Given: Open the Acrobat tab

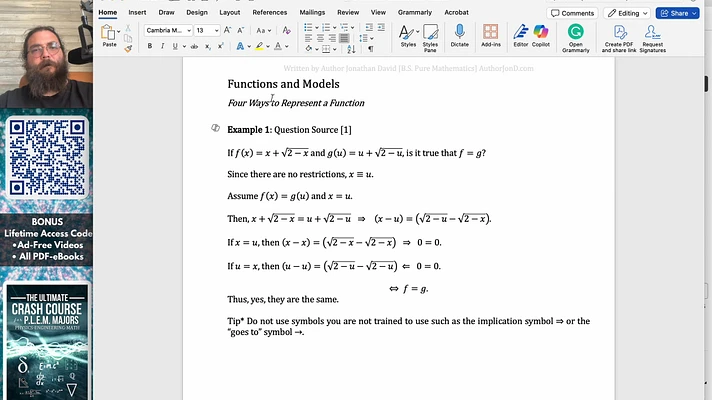Looking at the screenshot, I should 456,12.
